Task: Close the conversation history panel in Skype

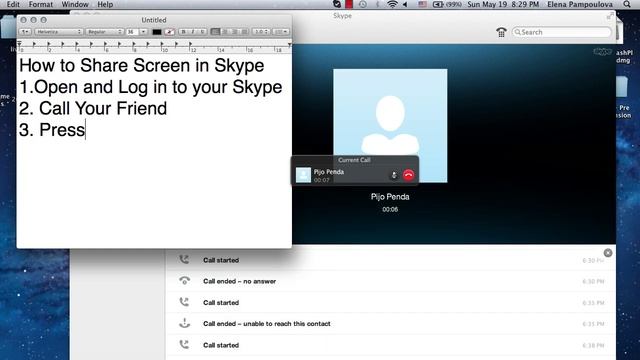Action: point(608,253)
